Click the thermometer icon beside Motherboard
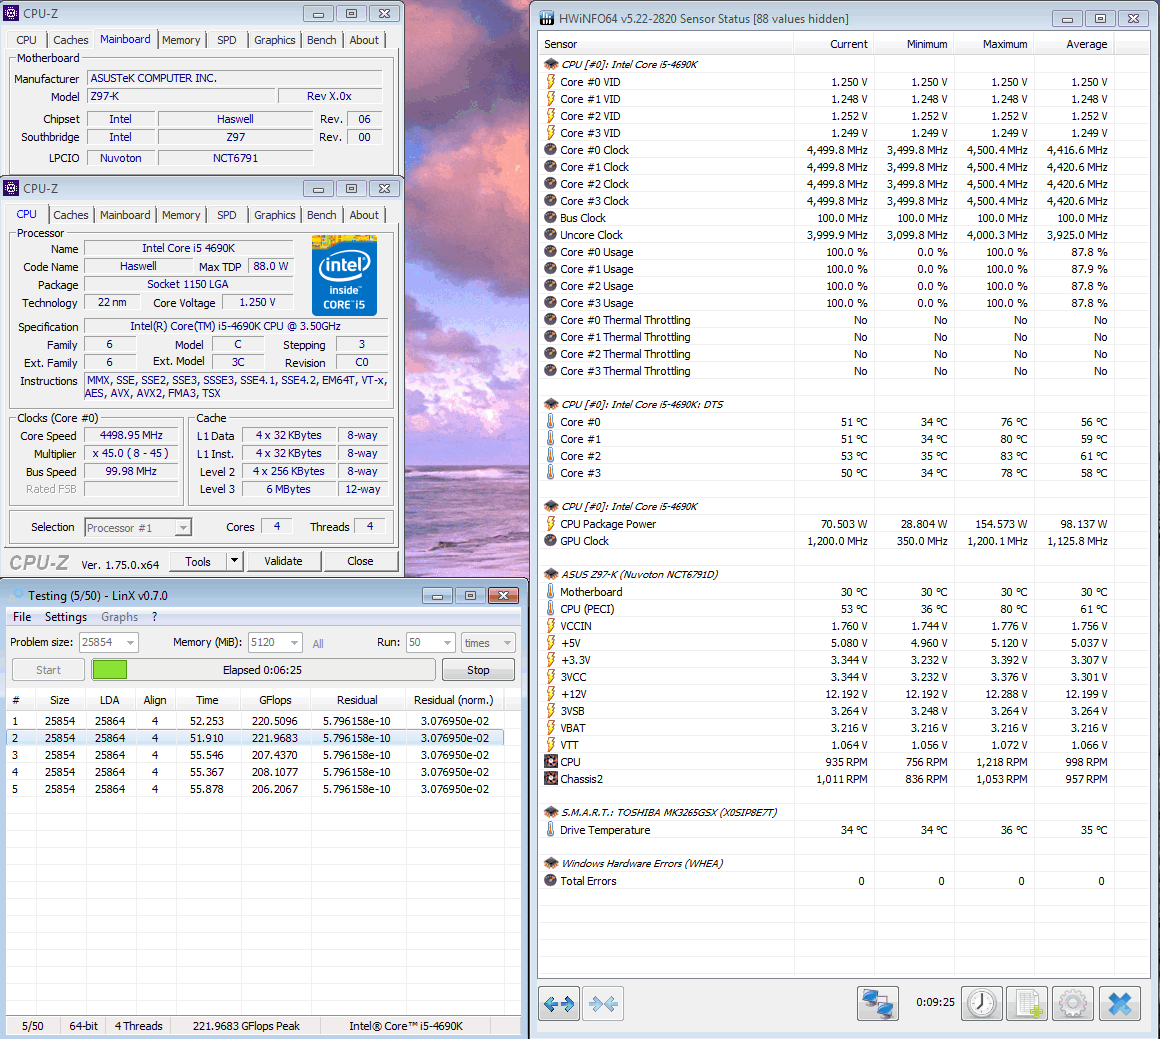The height and width of the screenshot is (1039, 1160). [x=550, y=592]
